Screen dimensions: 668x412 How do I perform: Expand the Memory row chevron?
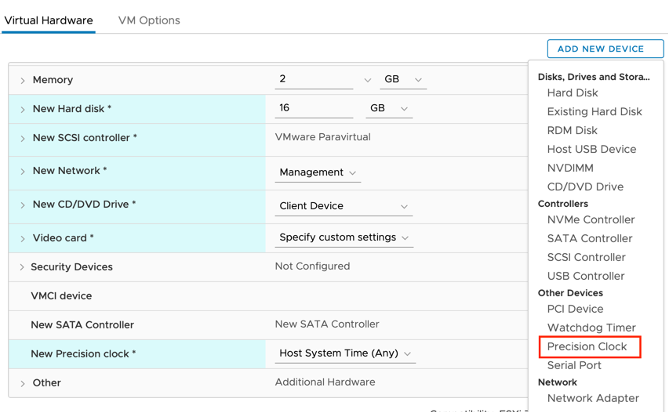[23, 80]
